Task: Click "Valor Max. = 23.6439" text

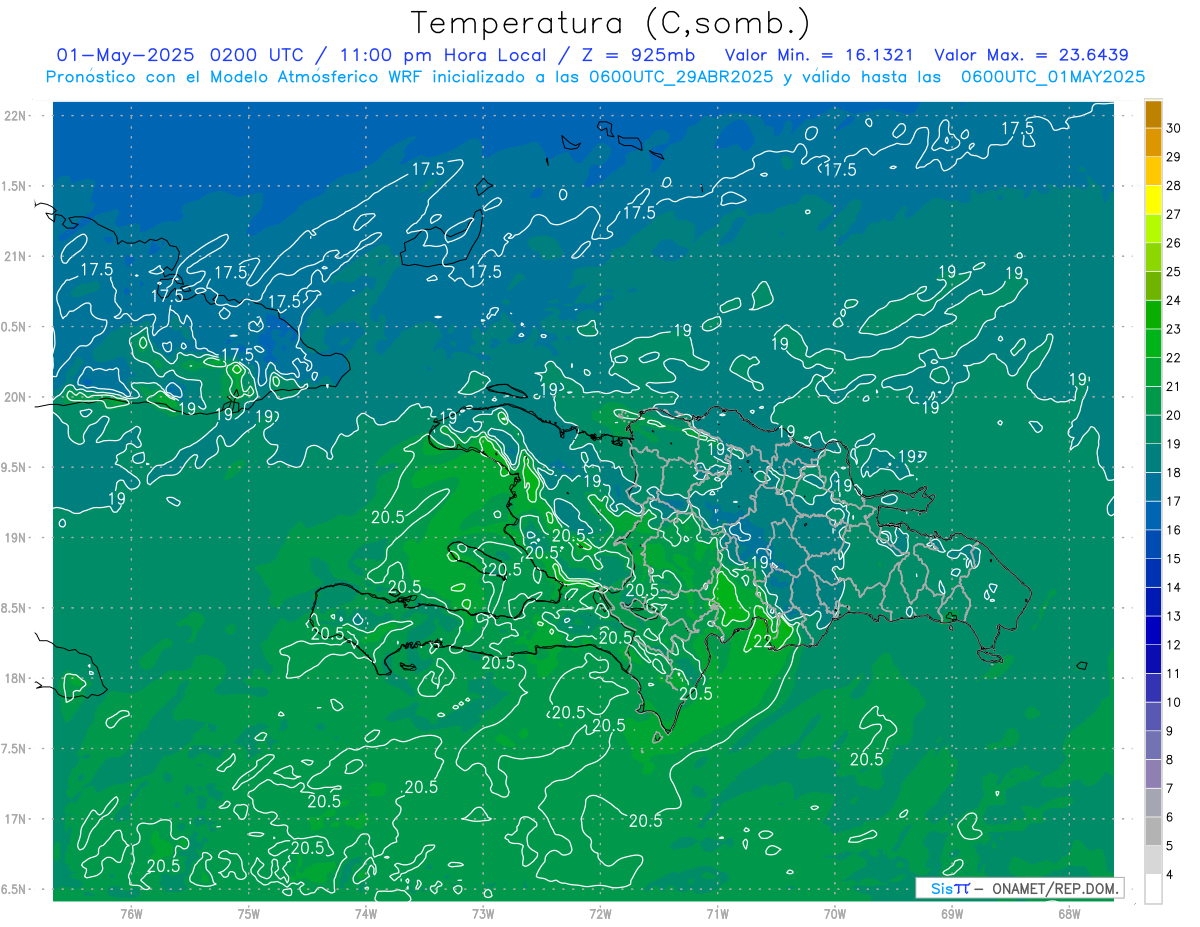Action: pyautogui.click(x=1032, y=55)
